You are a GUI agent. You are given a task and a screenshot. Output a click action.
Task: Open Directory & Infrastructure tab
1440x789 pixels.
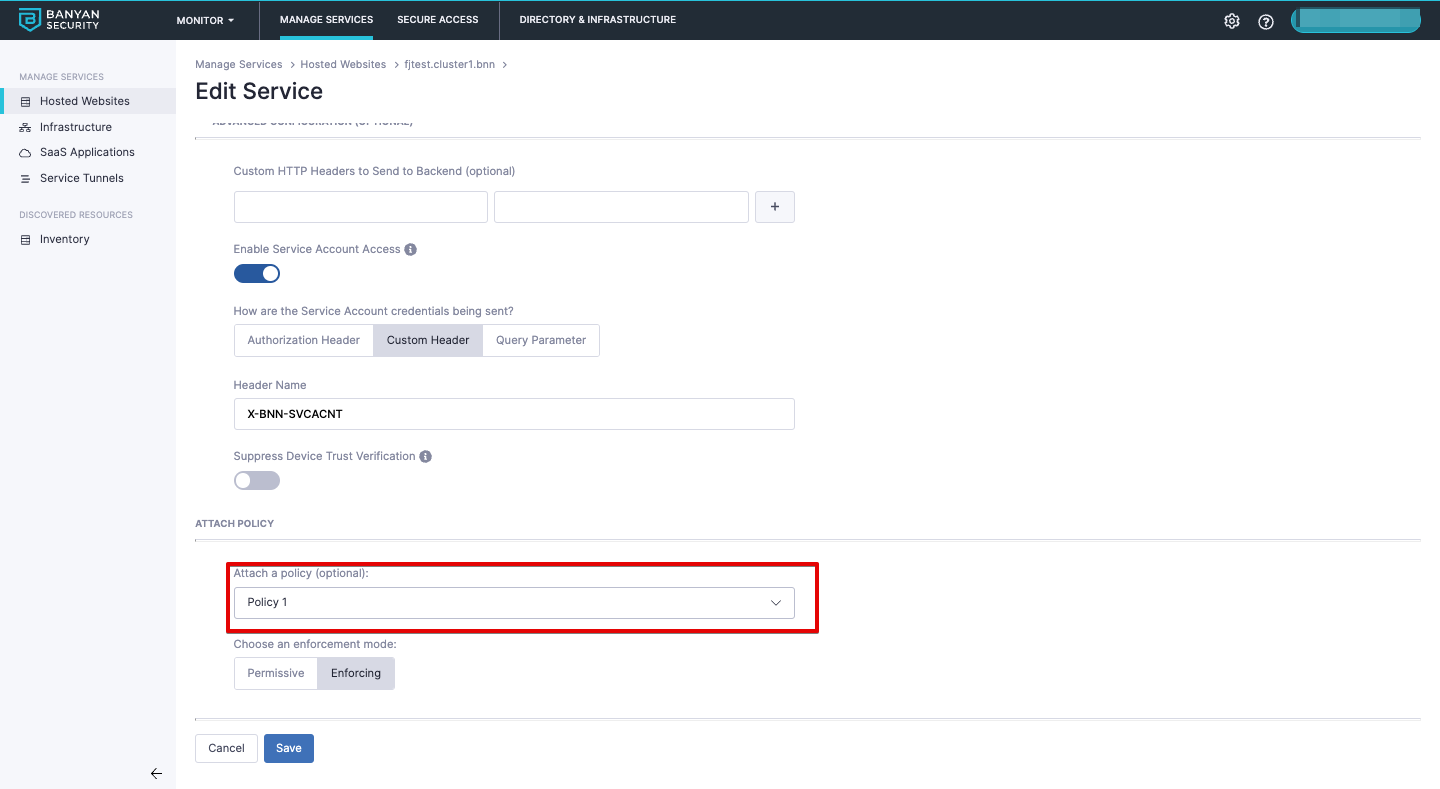[597, 20]
